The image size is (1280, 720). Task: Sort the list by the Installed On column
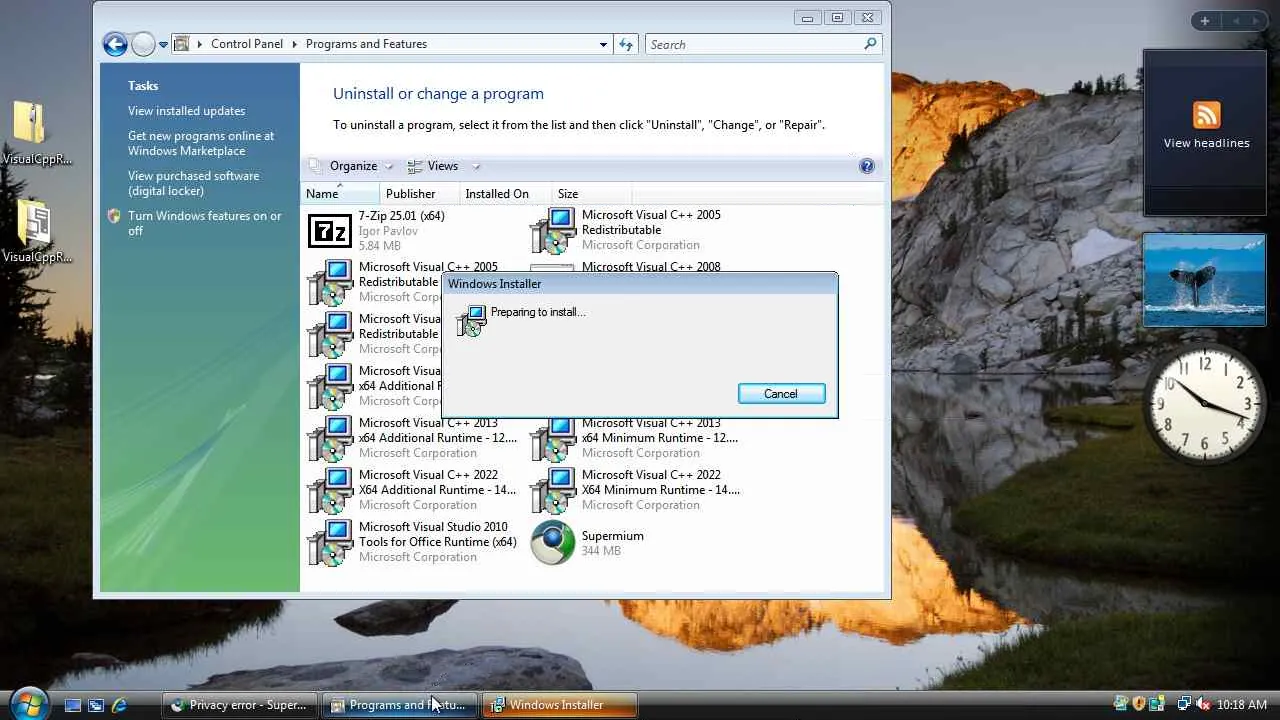(505, 194)
